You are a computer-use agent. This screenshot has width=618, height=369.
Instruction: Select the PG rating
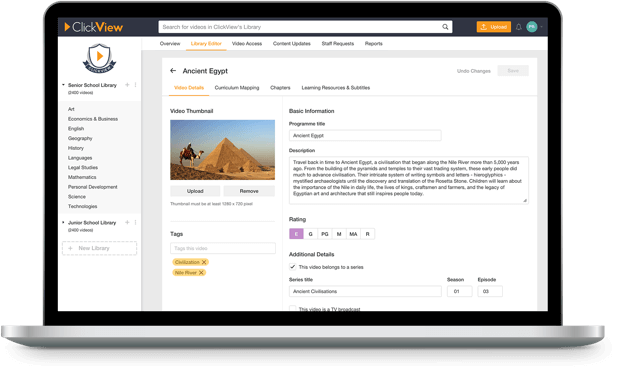pos(324,234)
